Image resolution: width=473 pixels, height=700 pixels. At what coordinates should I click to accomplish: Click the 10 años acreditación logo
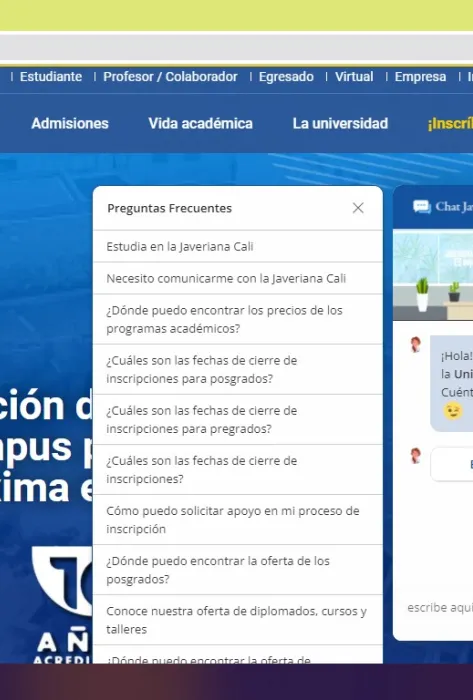(62, 605)
